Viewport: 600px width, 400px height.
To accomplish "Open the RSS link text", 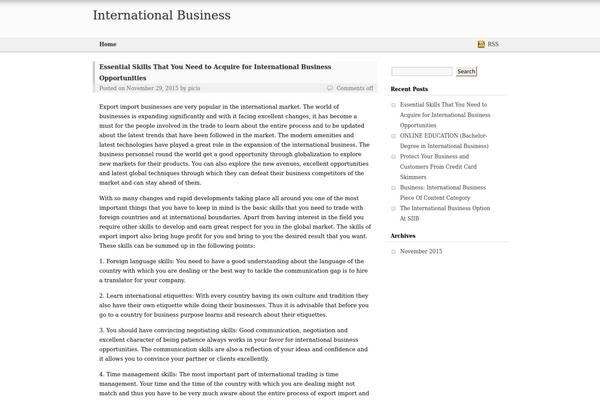I will tap(493, 44).
